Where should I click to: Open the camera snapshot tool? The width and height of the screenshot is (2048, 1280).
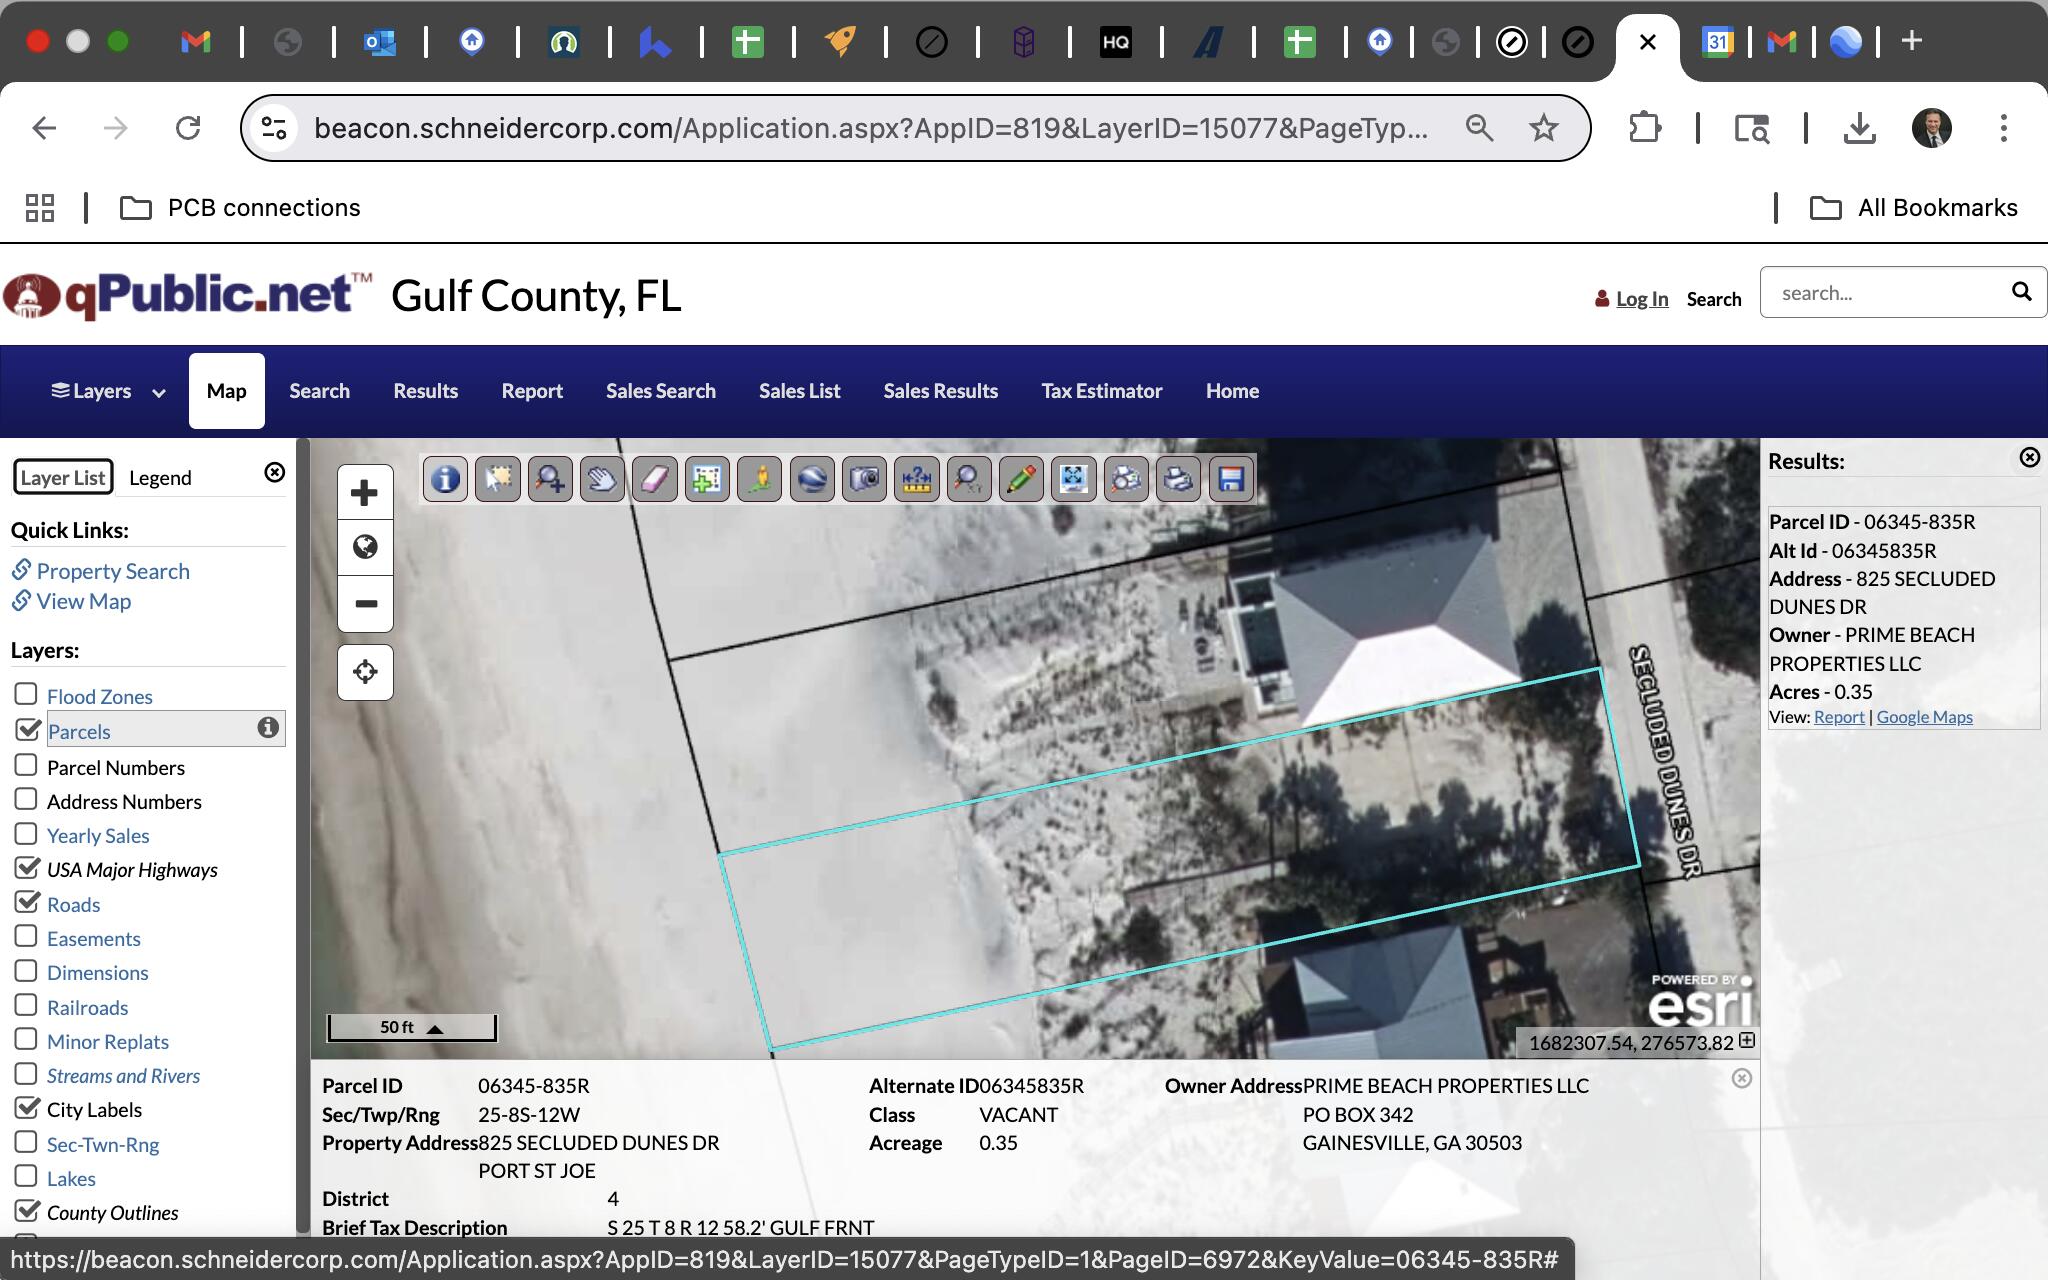point(864,479)
